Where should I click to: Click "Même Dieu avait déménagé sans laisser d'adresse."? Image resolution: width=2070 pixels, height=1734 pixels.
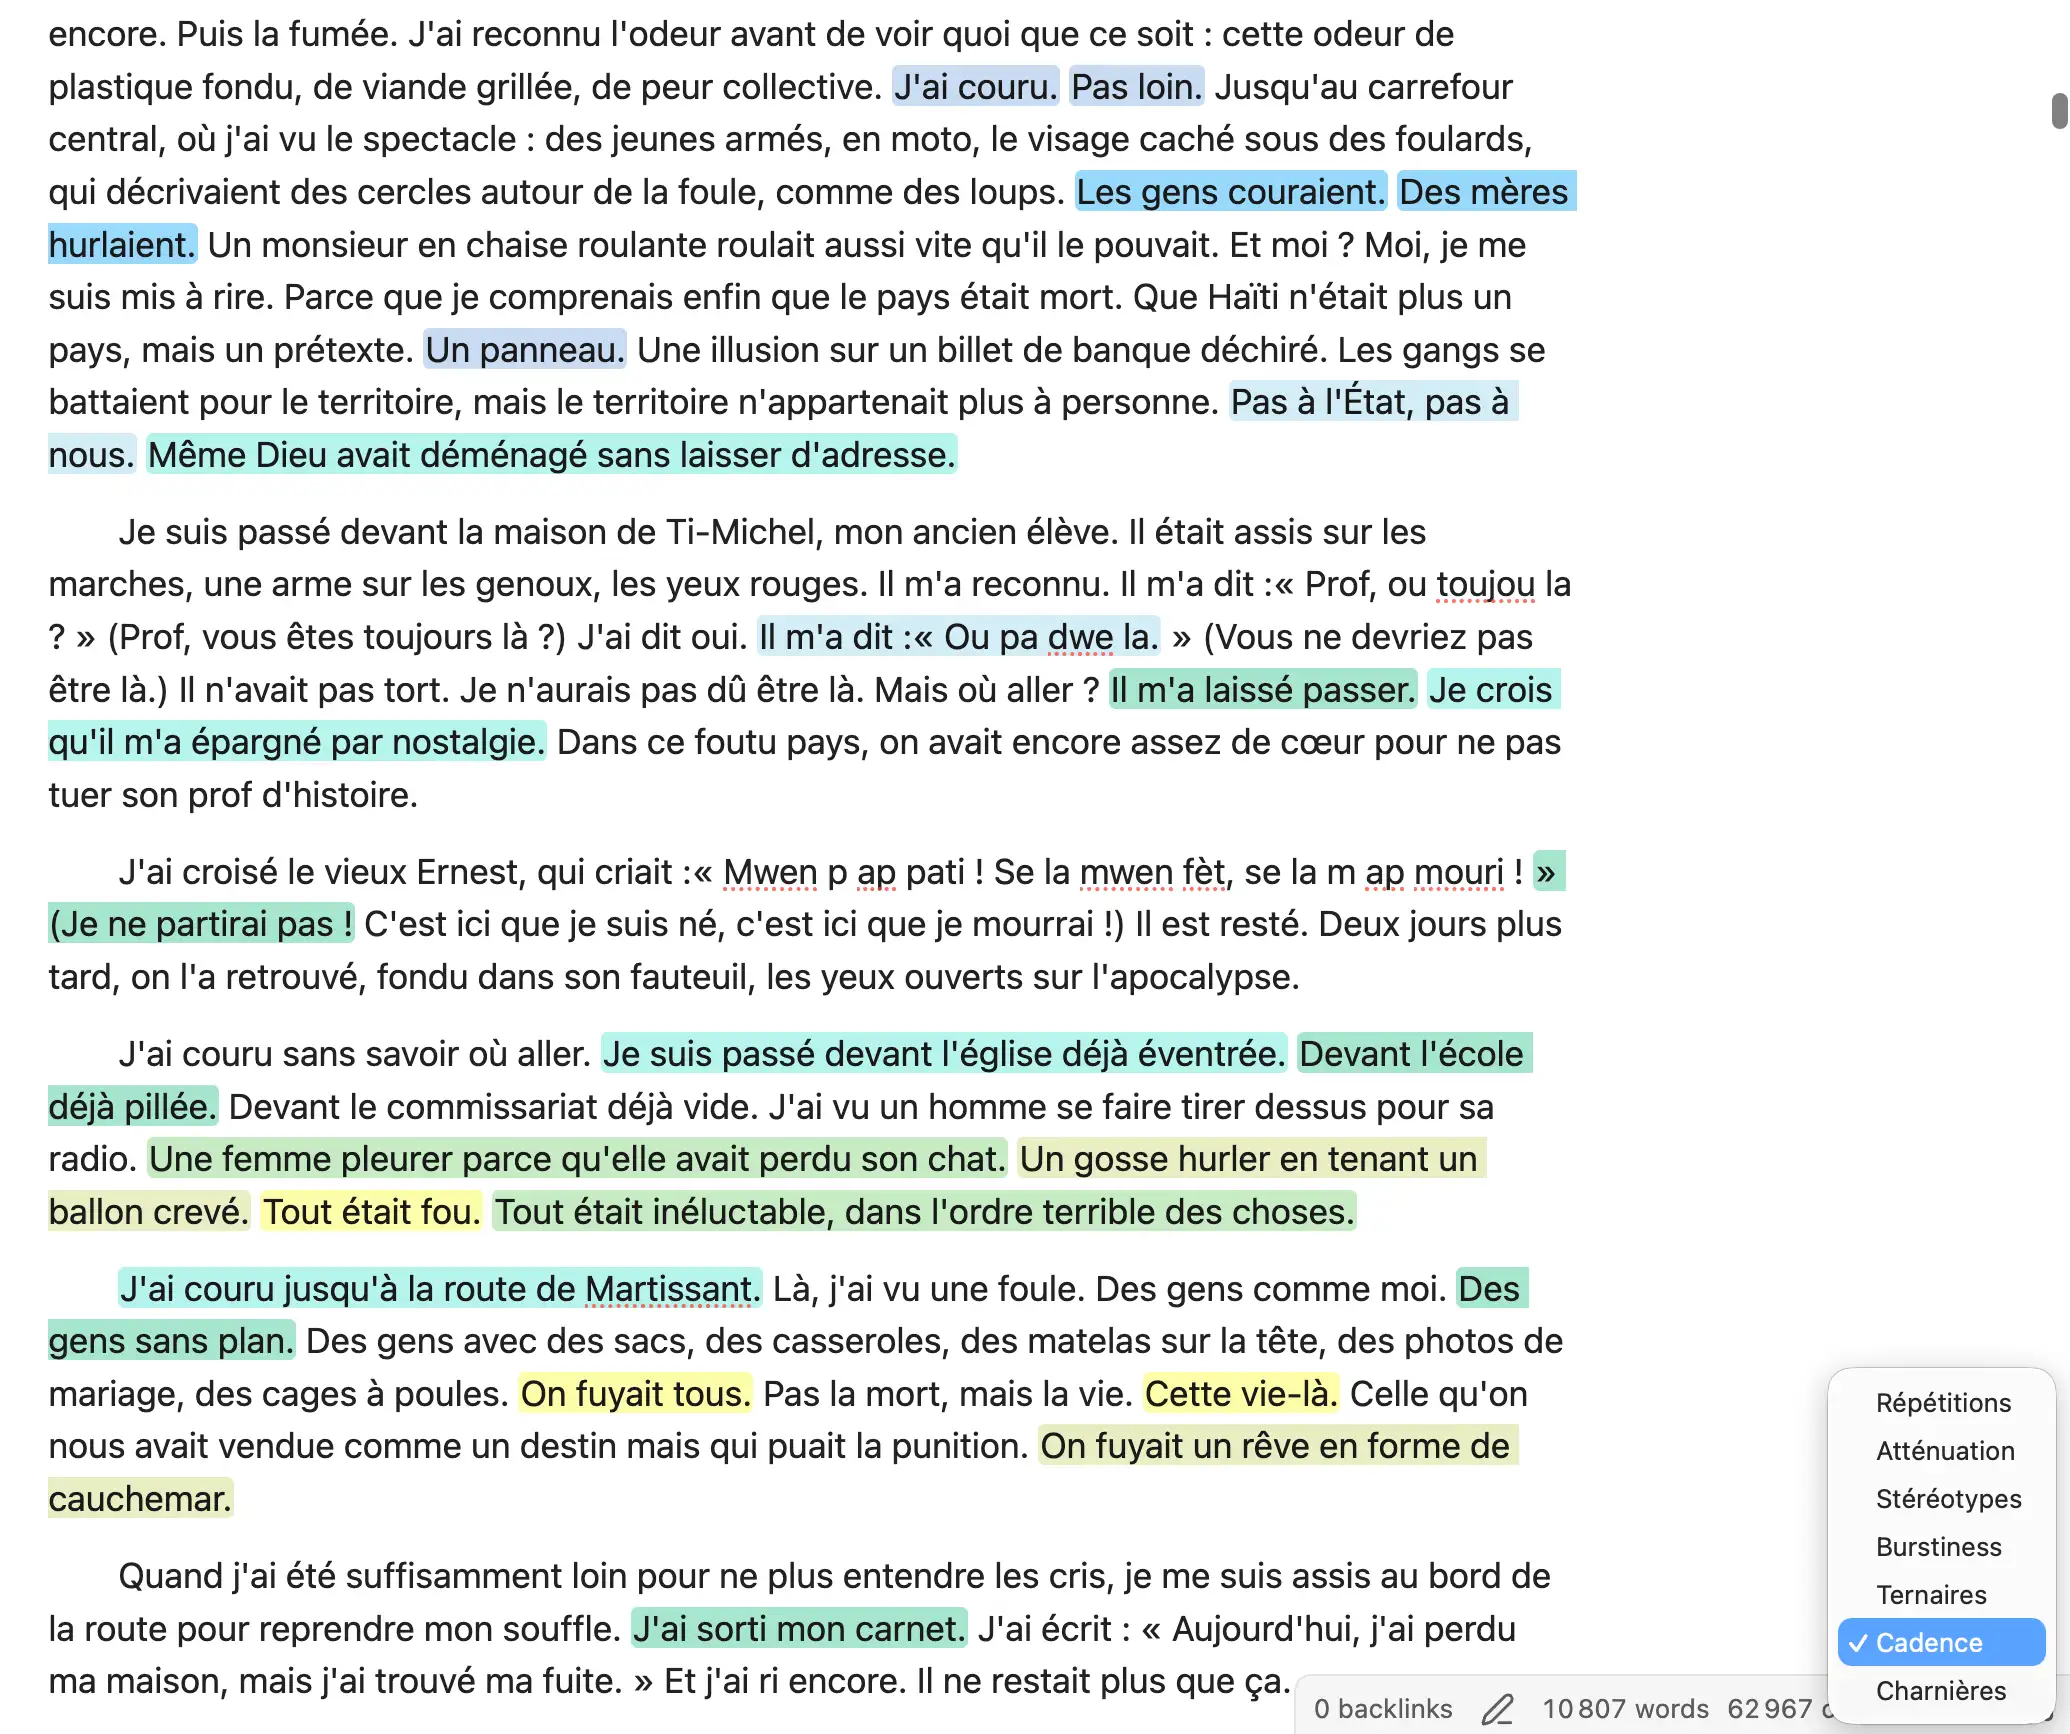pos(551,455)
